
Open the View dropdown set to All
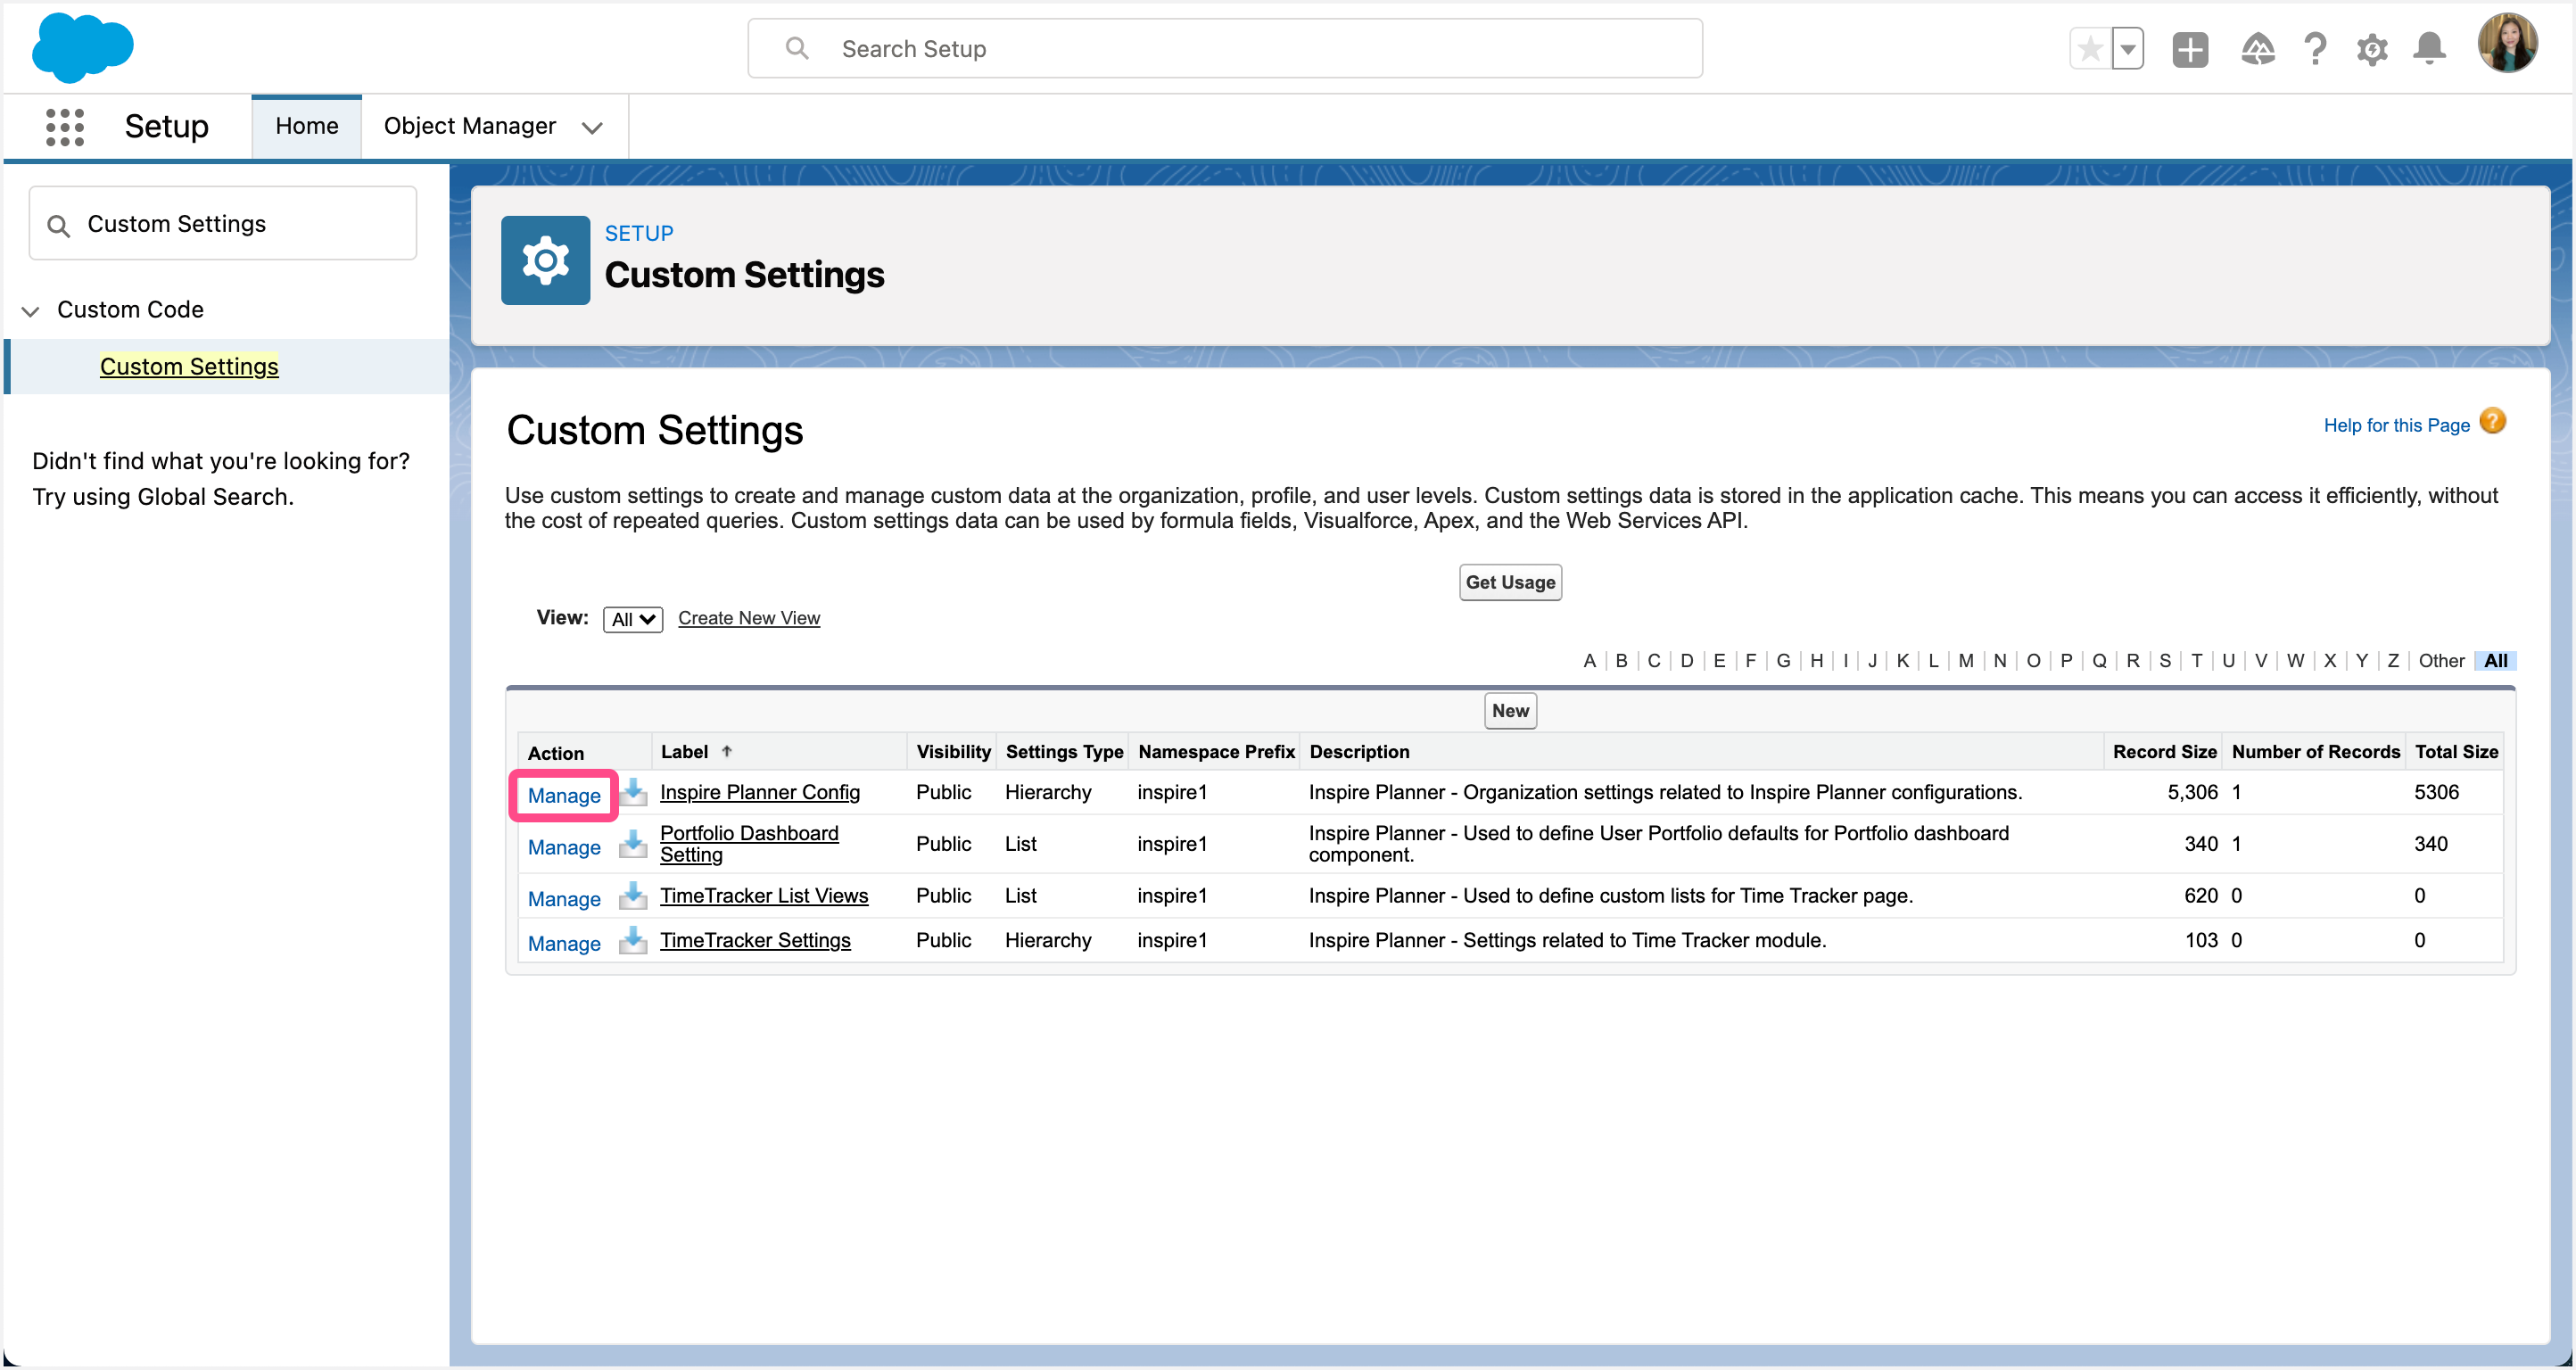pos(632,618)
